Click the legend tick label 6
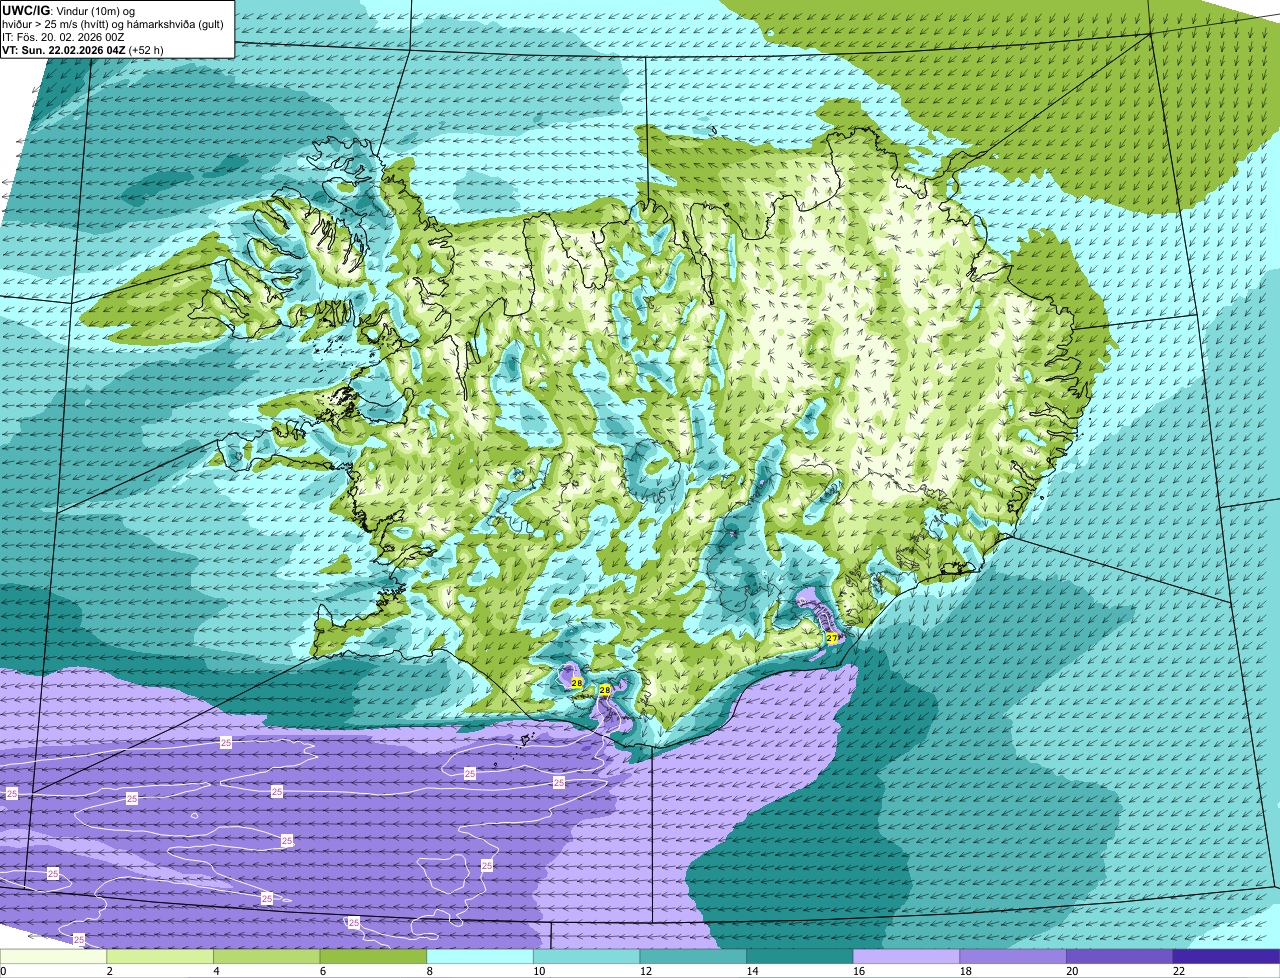This screenshot has width=1280, height=978. (x=322, y=971)
